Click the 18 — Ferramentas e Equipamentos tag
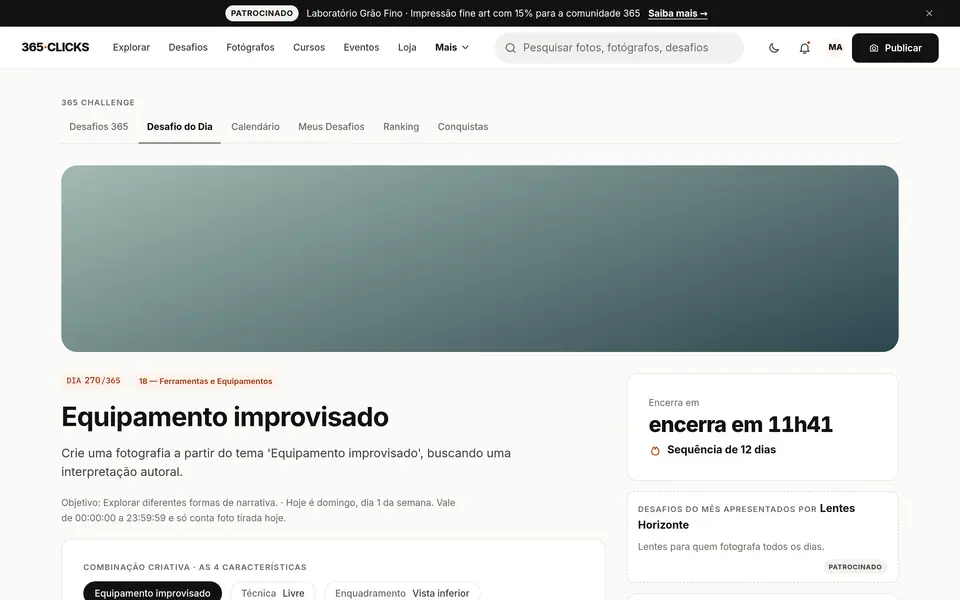Viewport: 960px width, 600px height. click(206, 381)
